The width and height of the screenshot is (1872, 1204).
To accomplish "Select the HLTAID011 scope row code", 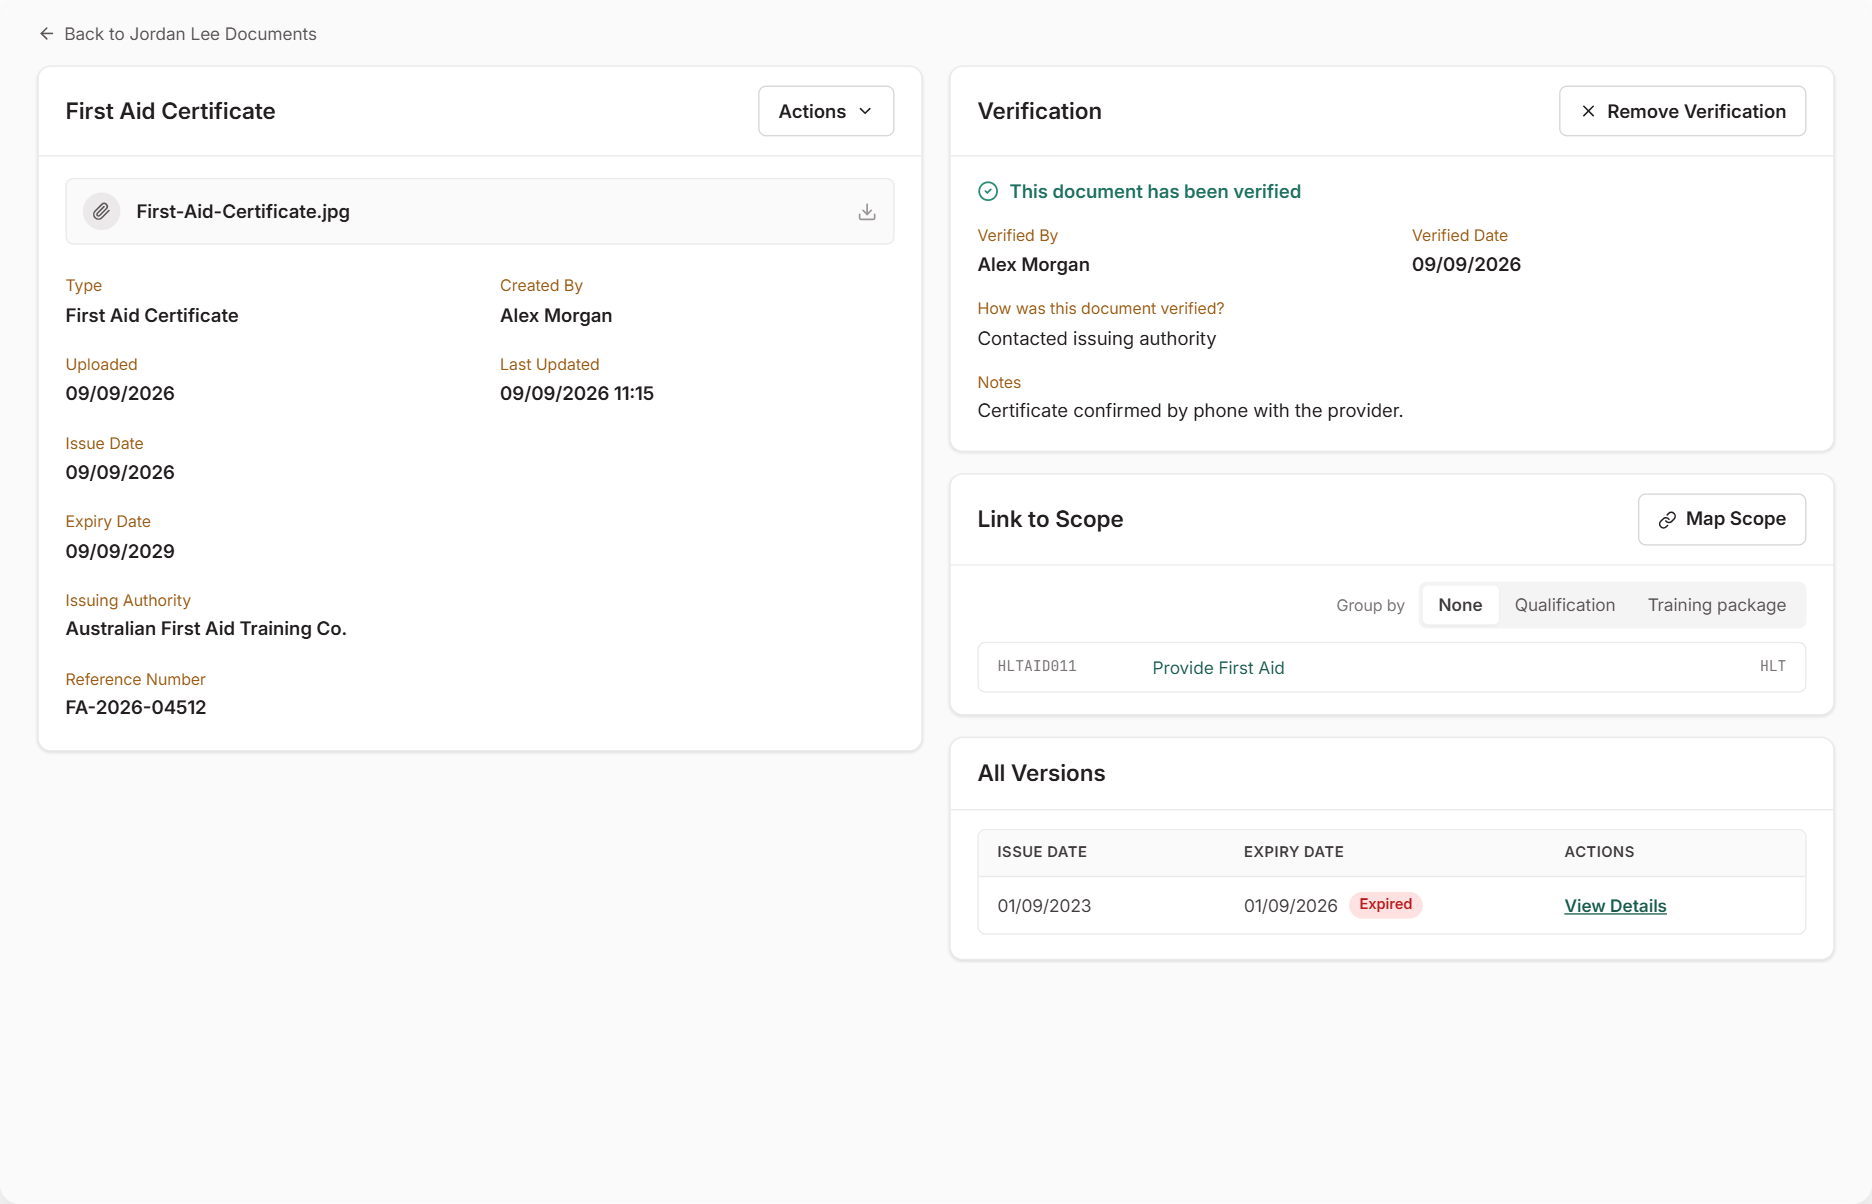I will 1037,667.
